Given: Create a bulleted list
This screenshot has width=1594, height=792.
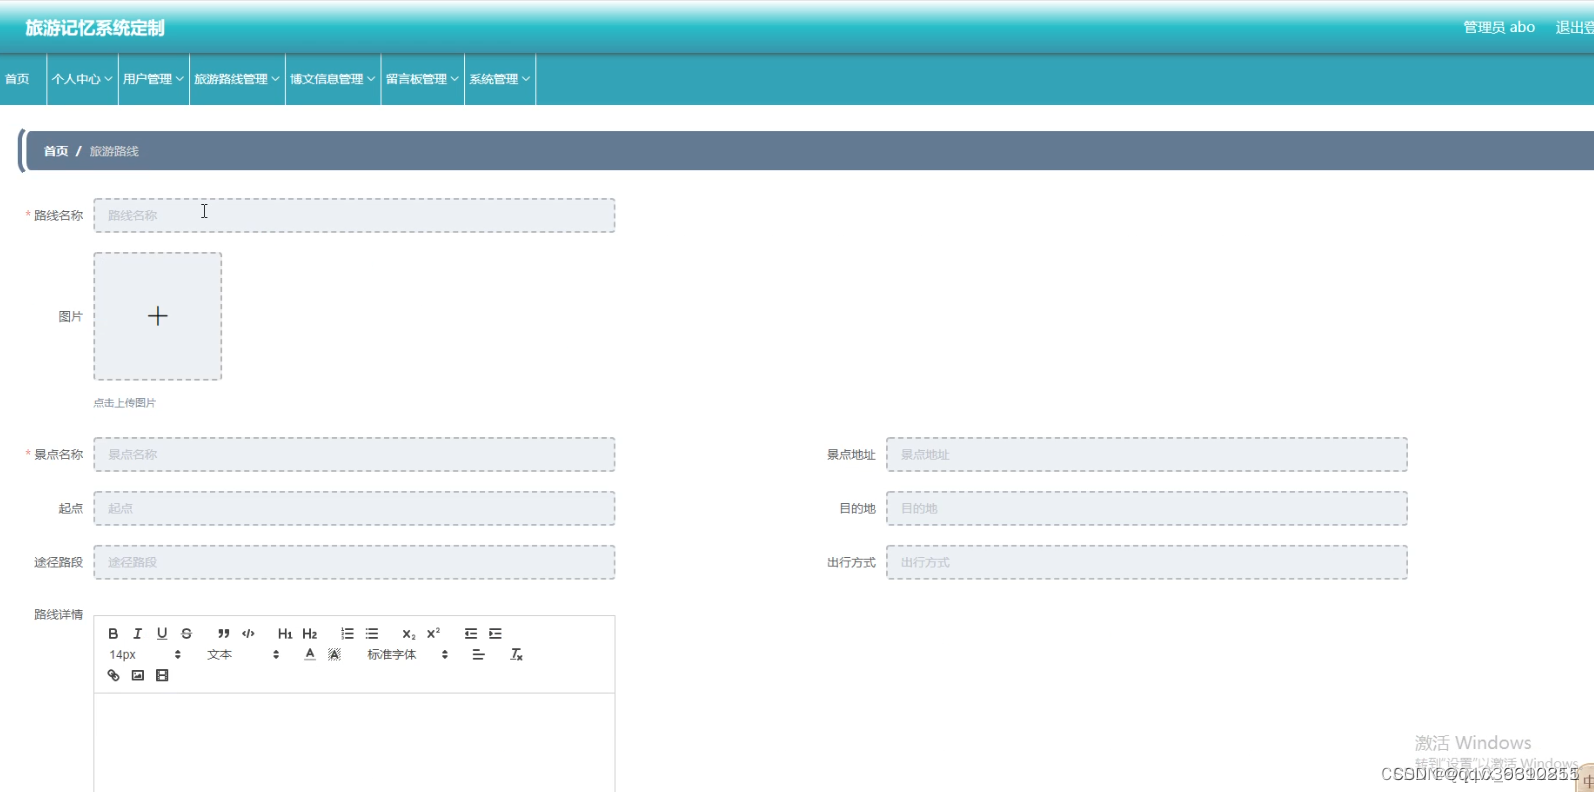Looking at the screenshot, I should click(x=372, y=634).
